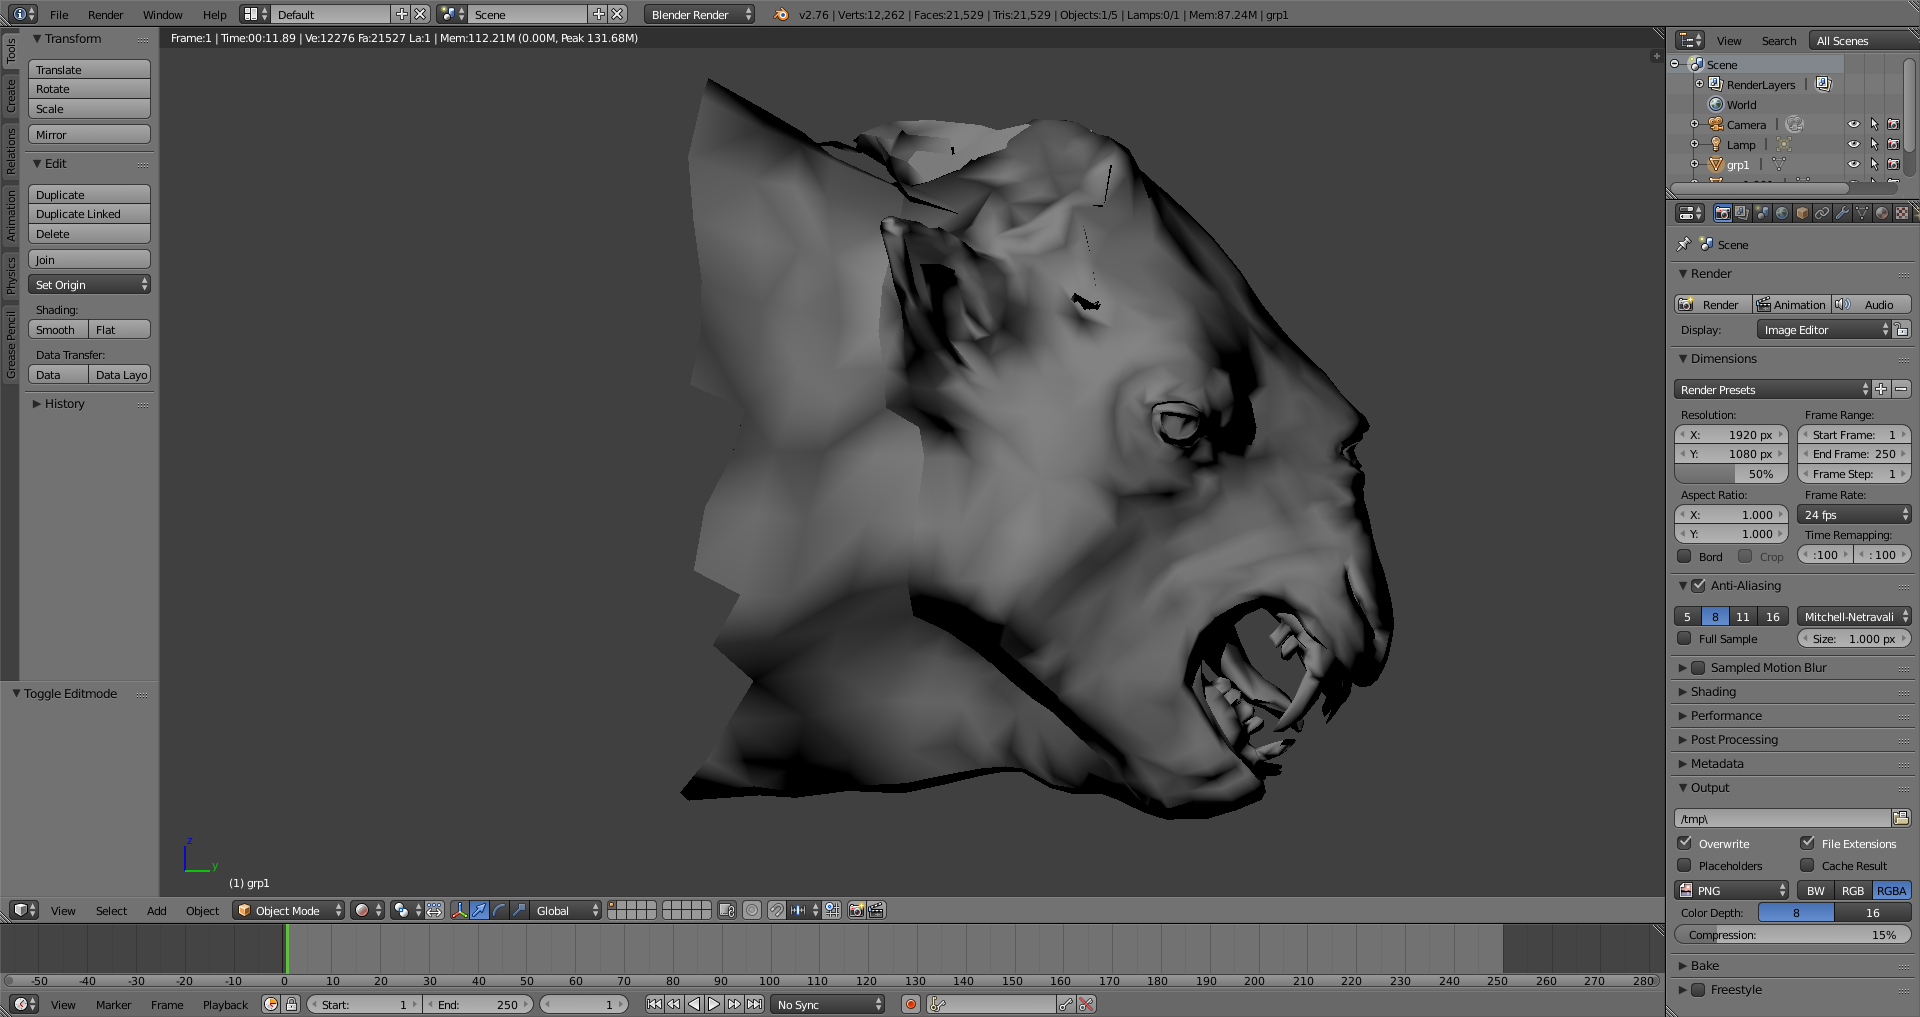
Task: Open the Material properties tab (sphere icon)
Action: (x=1882, y=213)
